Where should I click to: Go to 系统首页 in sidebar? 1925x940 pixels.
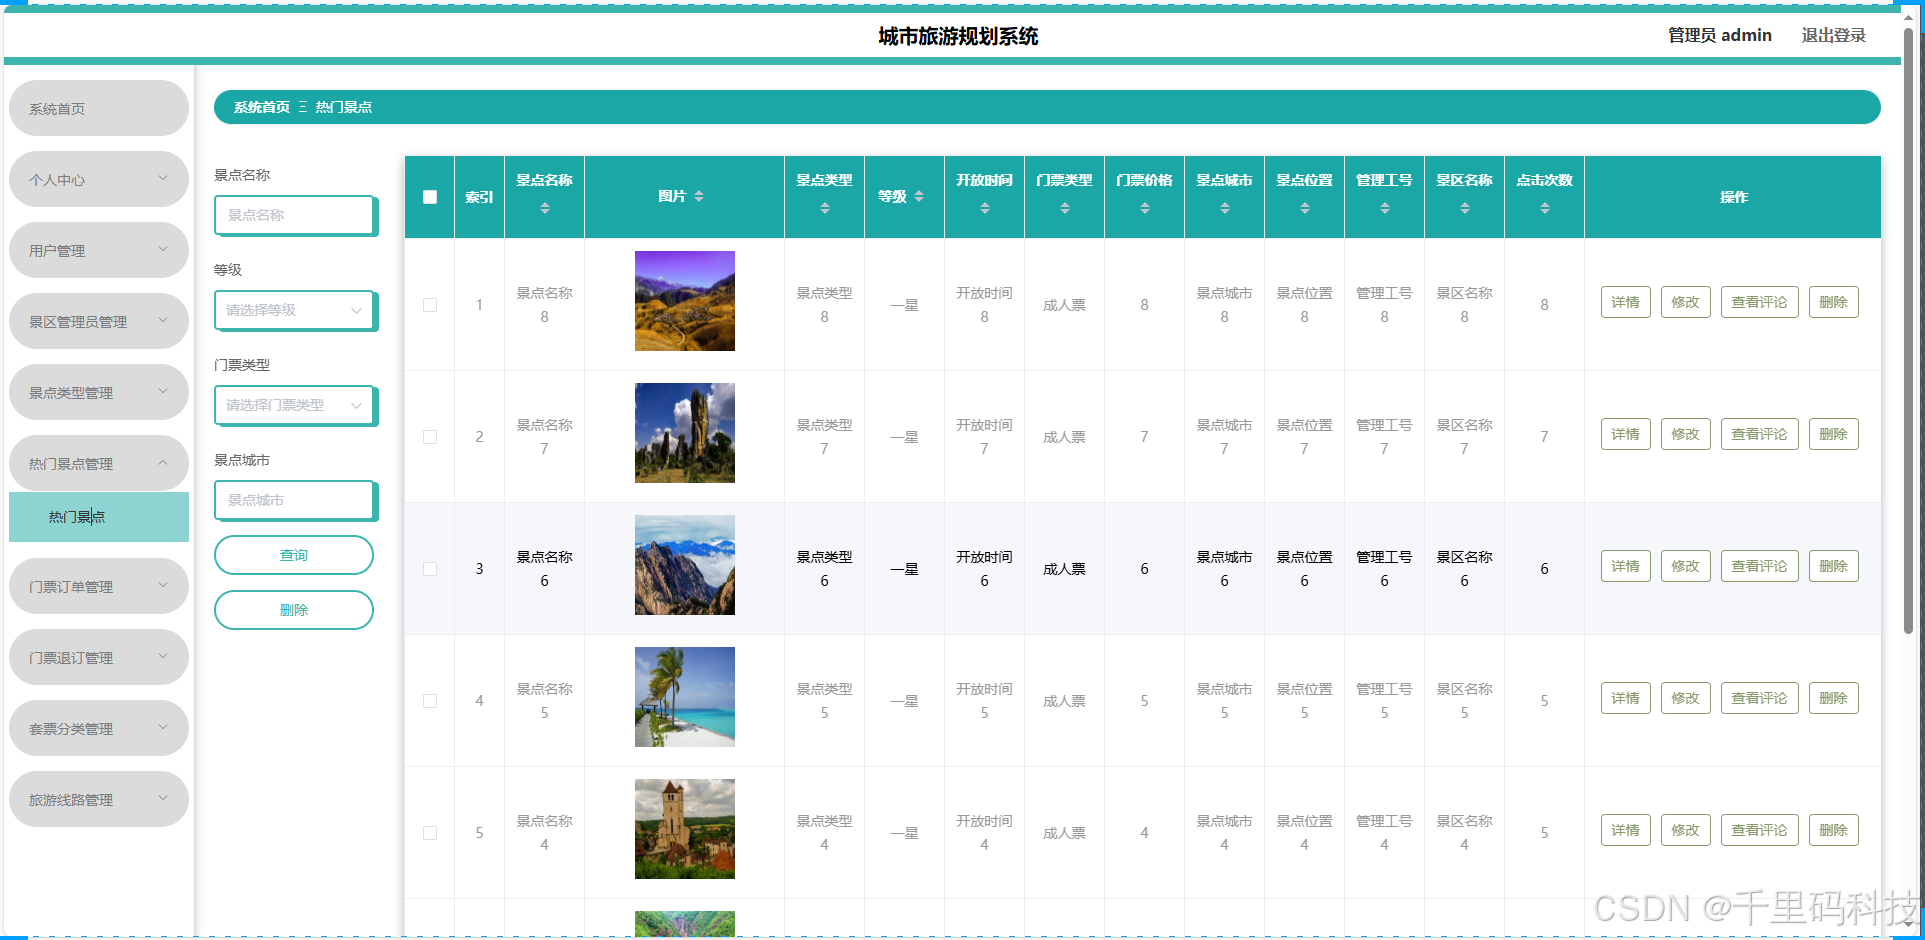pyautogui.click(x=99, y=108)
